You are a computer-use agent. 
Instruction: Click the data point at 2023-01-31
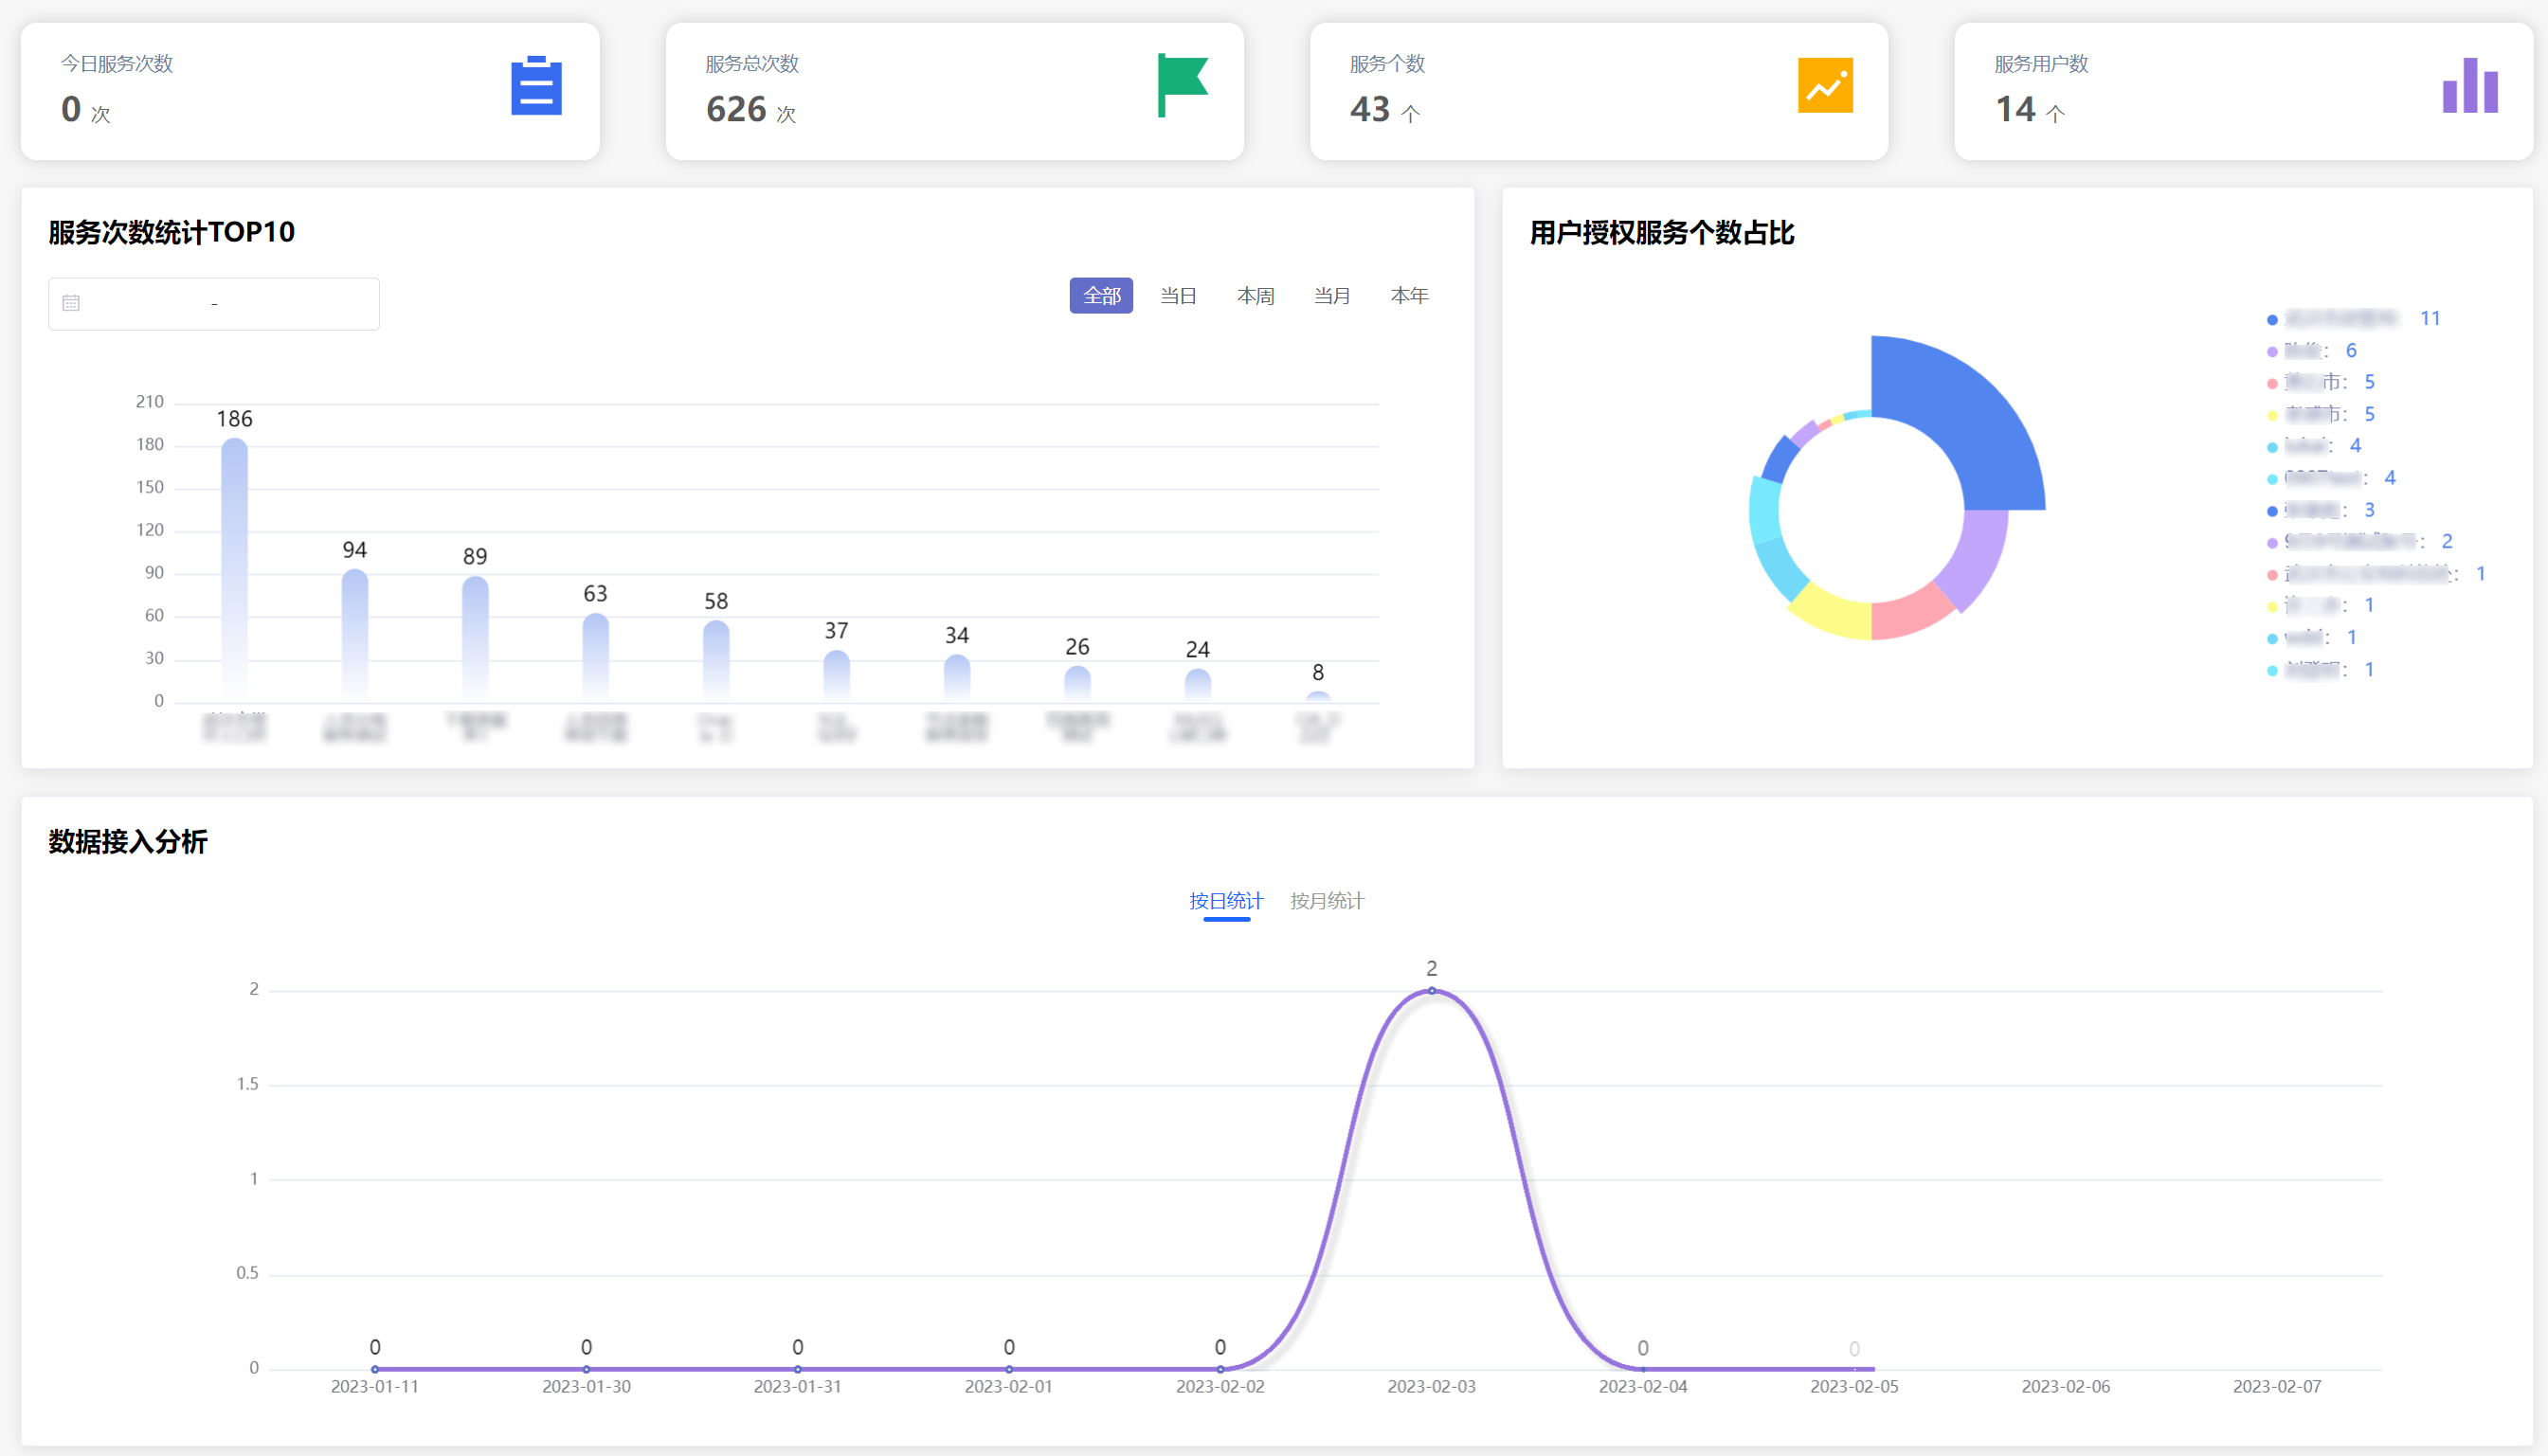click(x=798, y=1369)
